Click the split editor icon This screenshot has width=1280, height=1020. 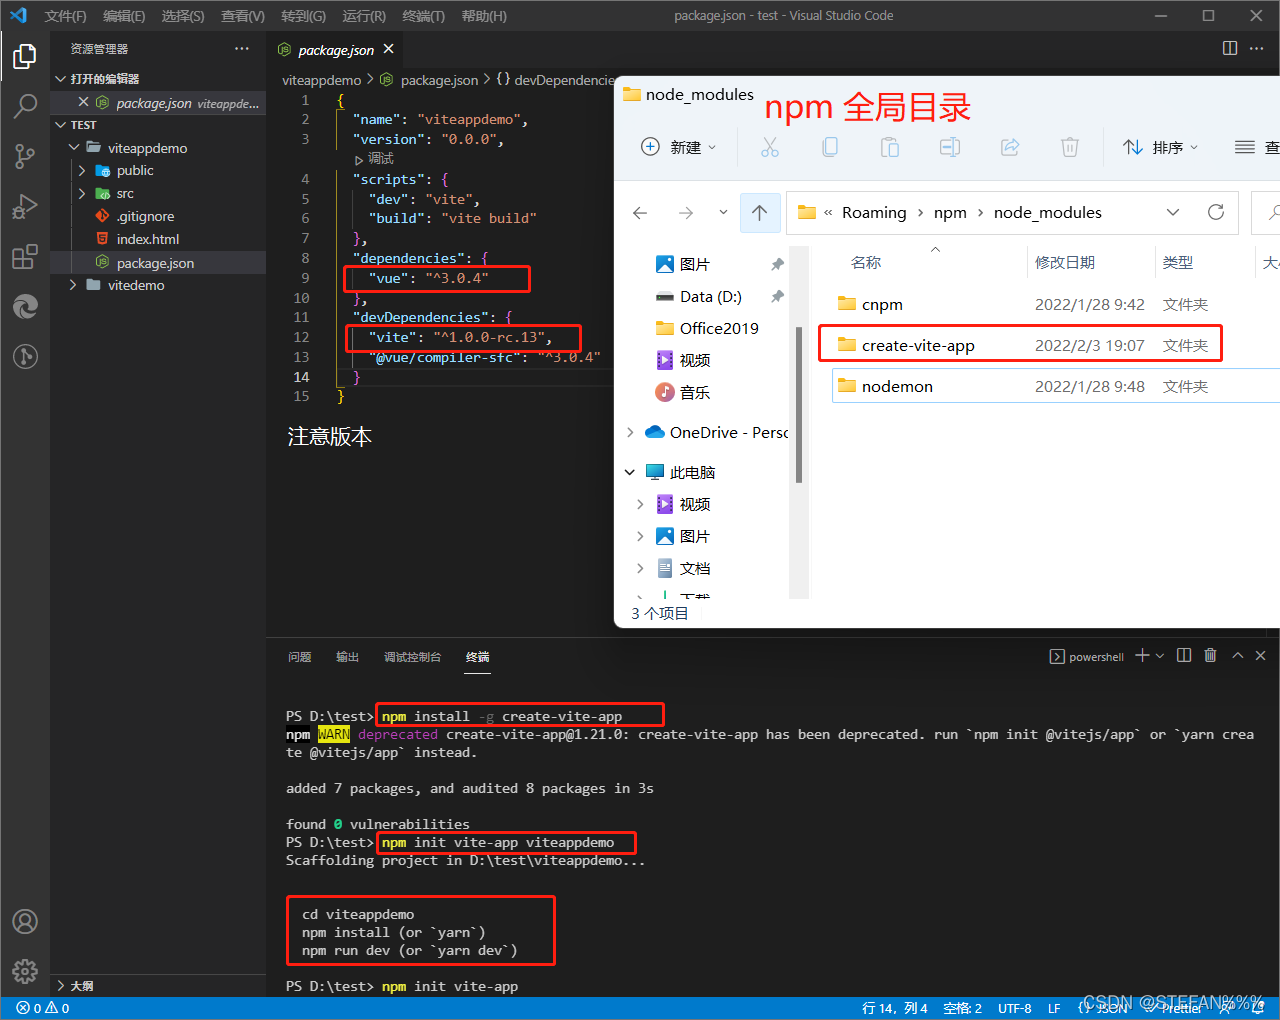(x=1230, y=48)
